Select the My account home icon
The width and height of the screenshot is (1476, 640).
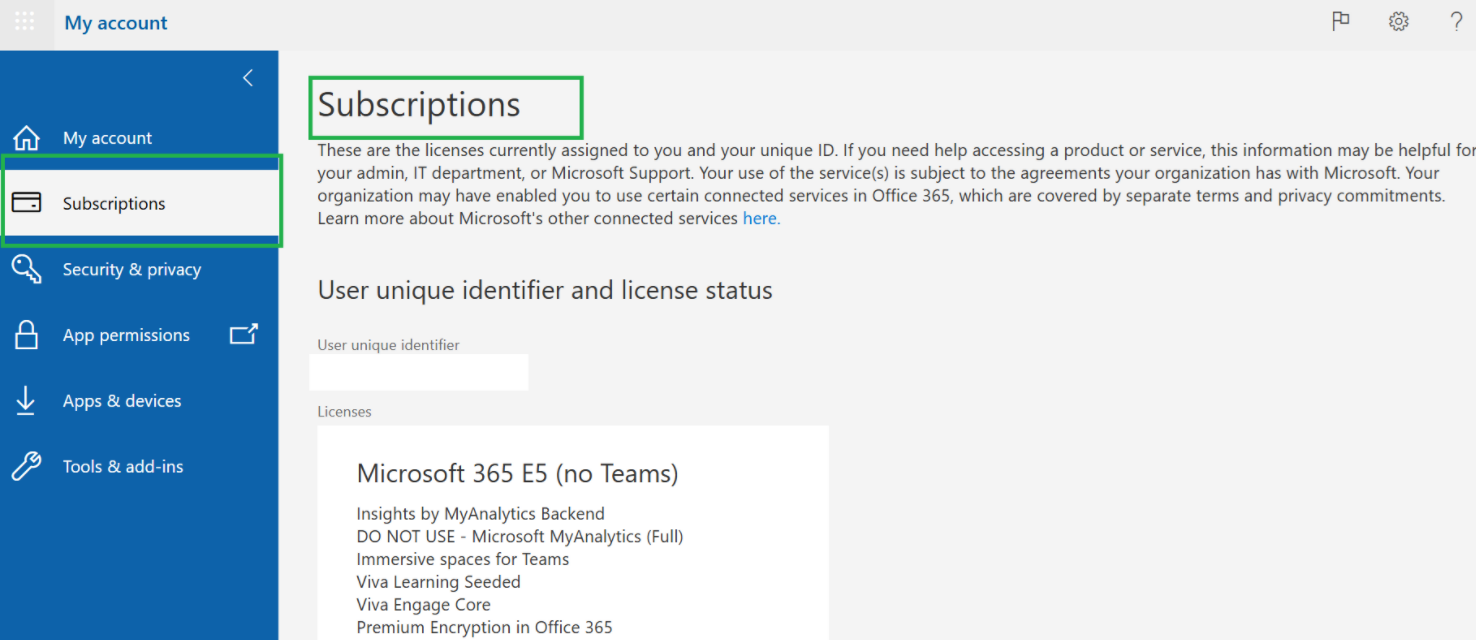tap(25, 137)
